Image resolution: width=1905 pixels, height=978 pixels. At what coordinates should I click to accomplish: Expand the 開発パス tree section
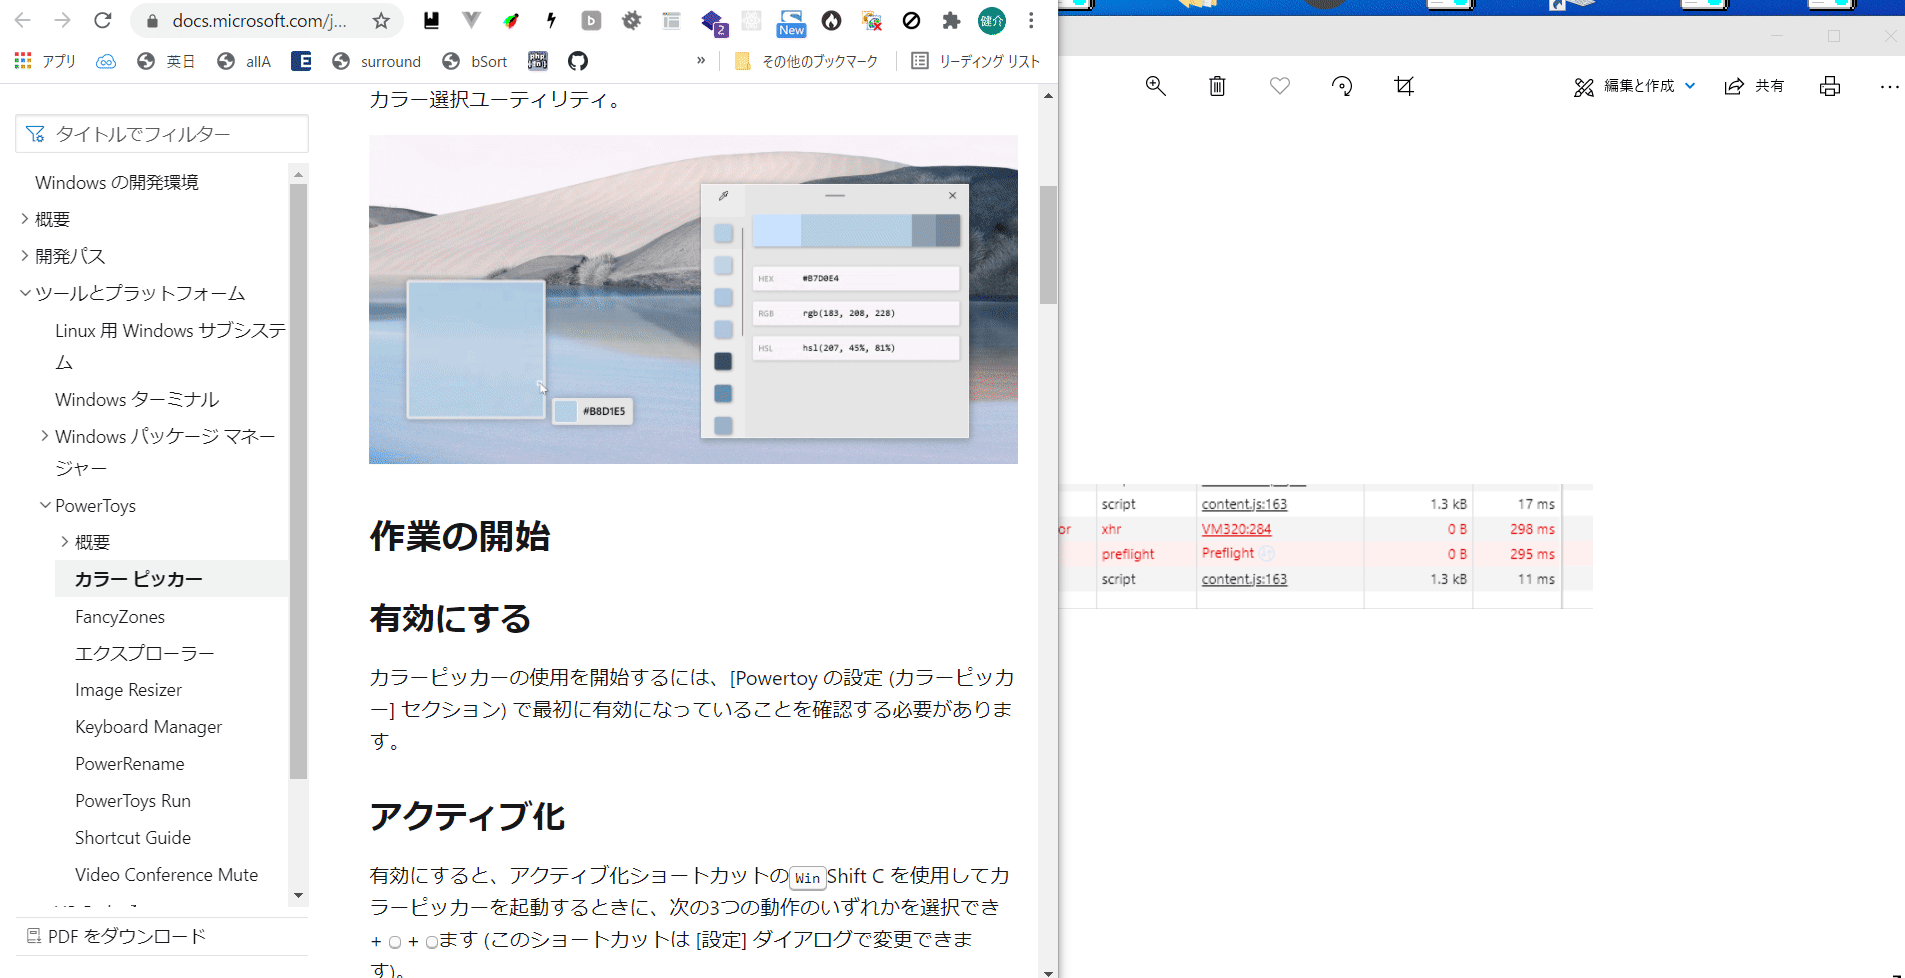(25, 256)
